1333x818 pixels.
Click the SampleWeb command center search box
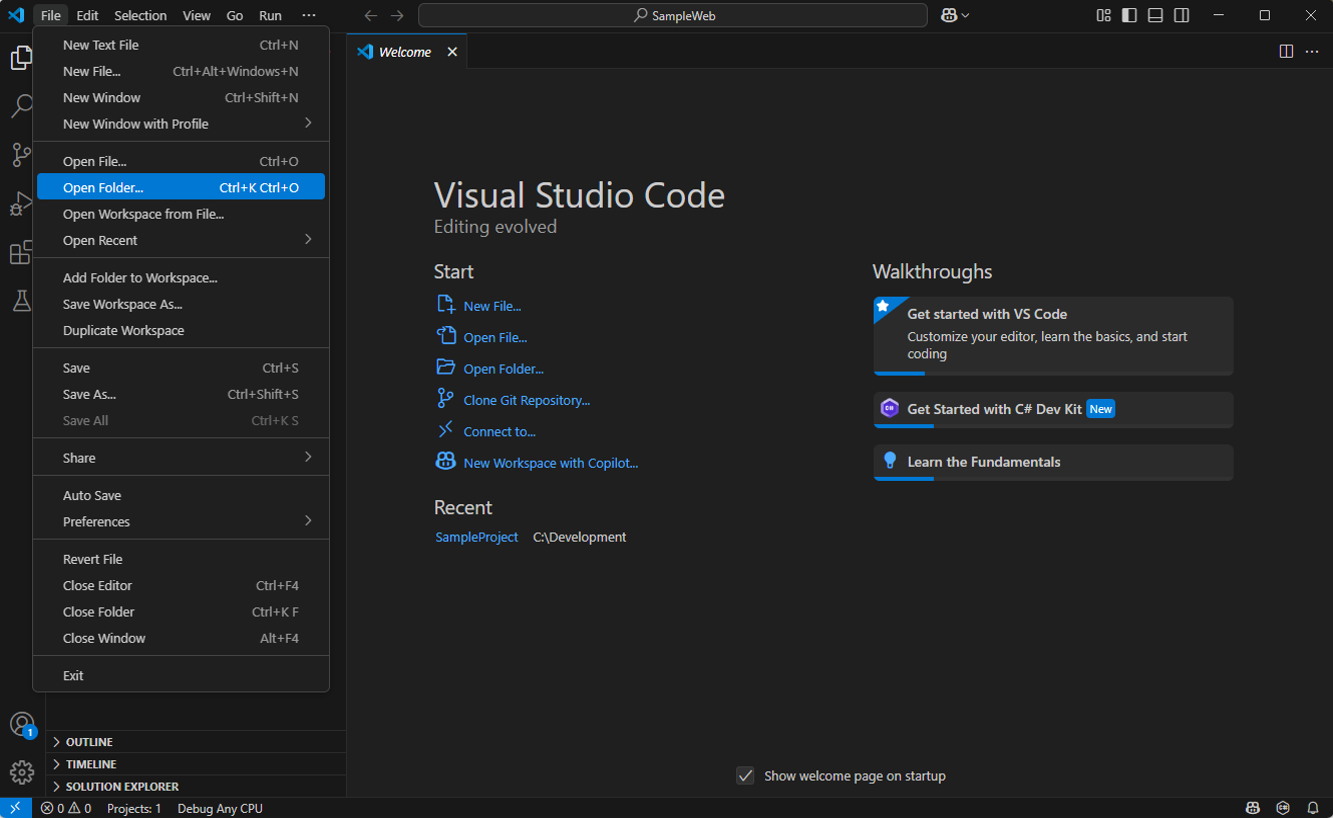673,16
